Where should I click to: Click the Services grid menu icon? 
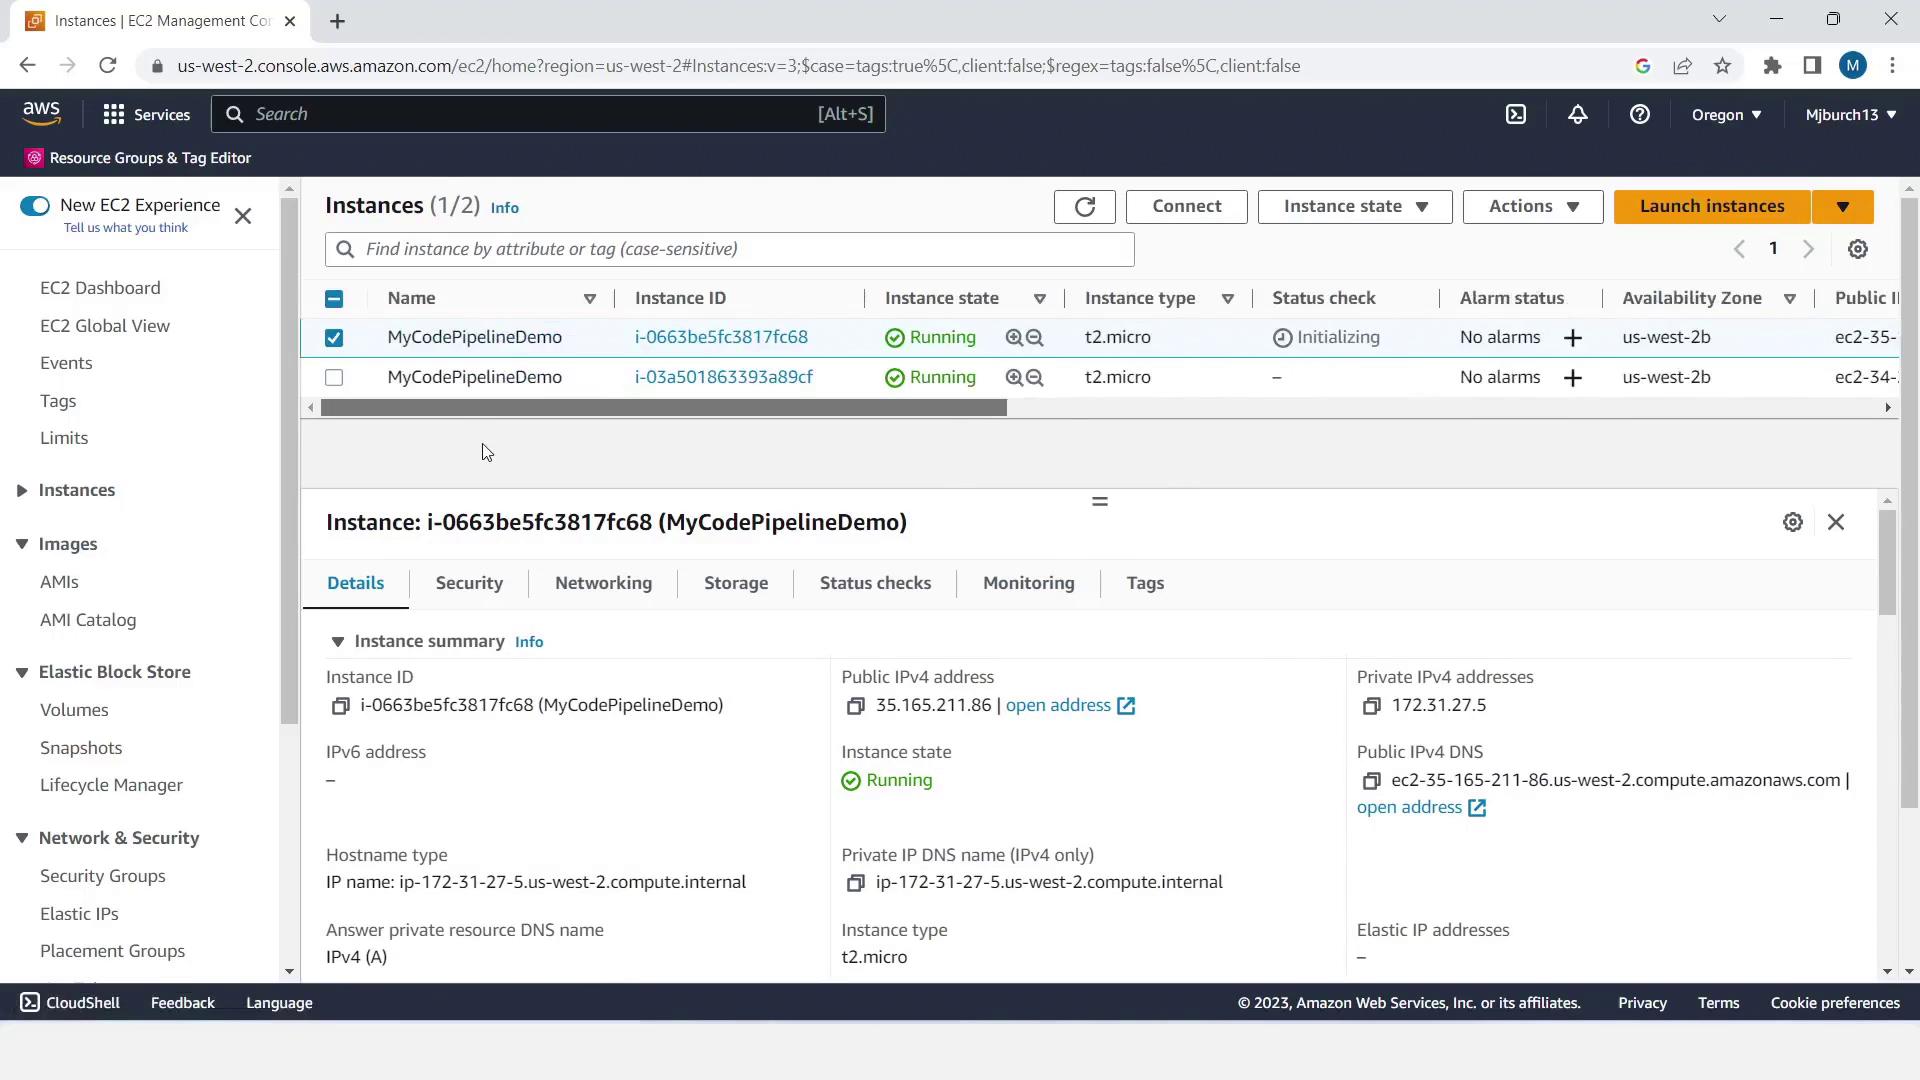tap(114, 115)
